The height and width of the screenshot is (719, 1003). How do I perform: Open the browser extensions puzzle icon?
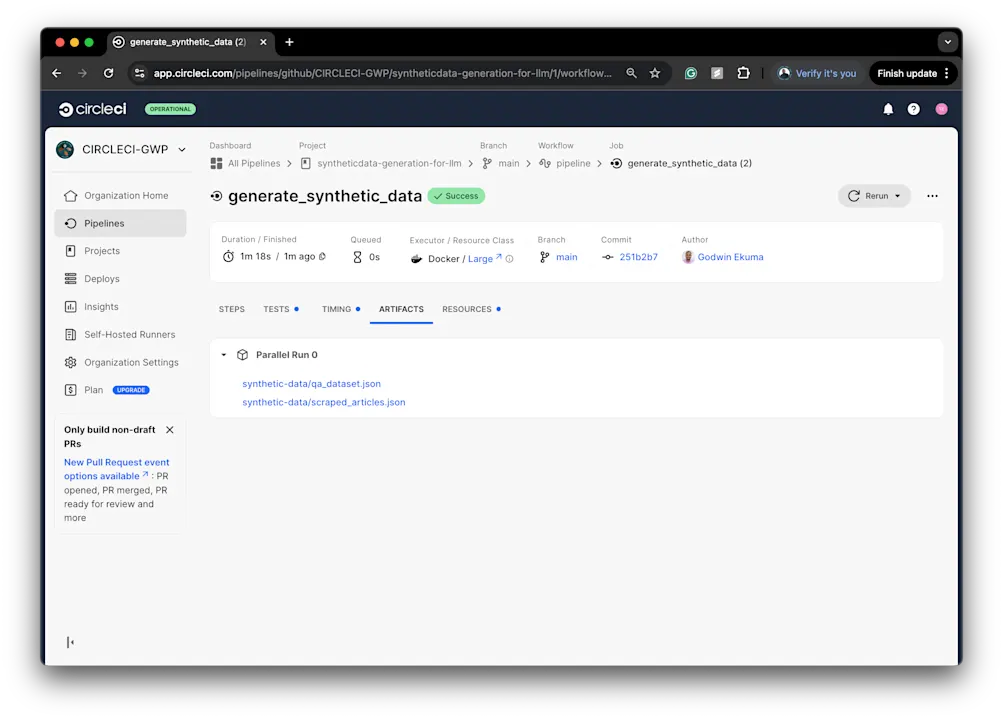coord(744,73)
